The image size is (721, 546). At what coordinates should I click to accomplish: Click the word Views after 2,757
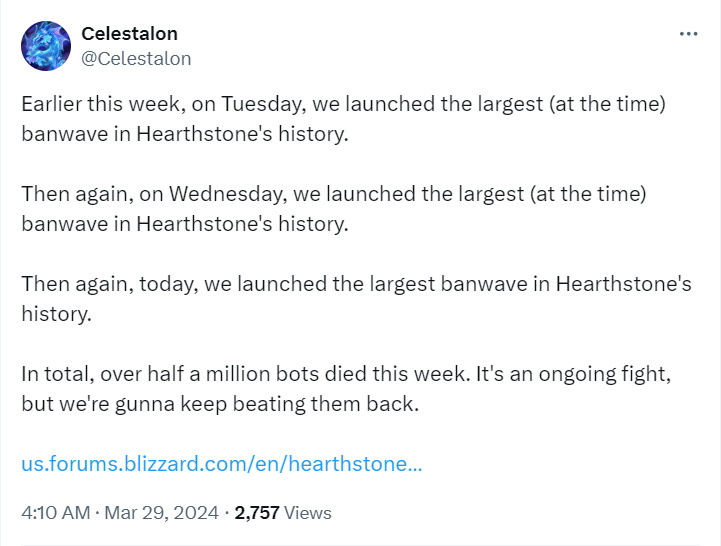tap(308, 513)
